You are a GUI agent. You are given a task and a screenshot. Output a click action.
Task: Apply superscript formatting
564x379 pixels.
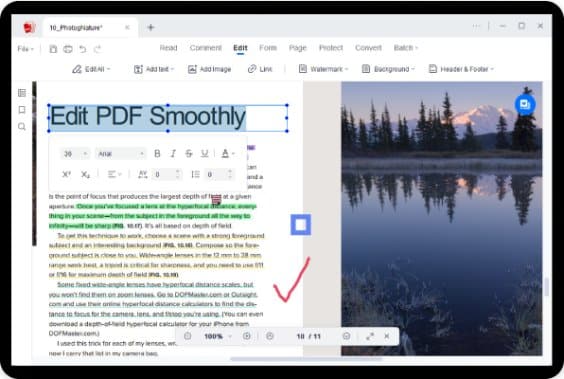[67, 174]
